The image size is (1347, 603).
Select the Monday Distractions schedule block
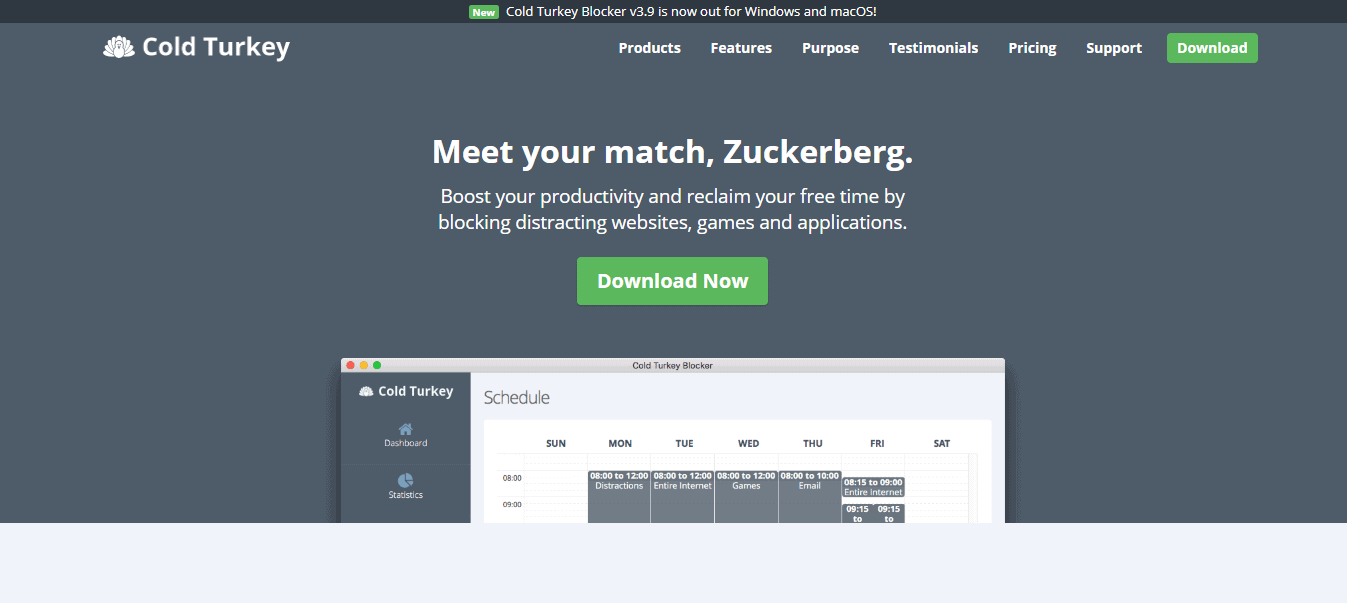(x=619, y=496)
